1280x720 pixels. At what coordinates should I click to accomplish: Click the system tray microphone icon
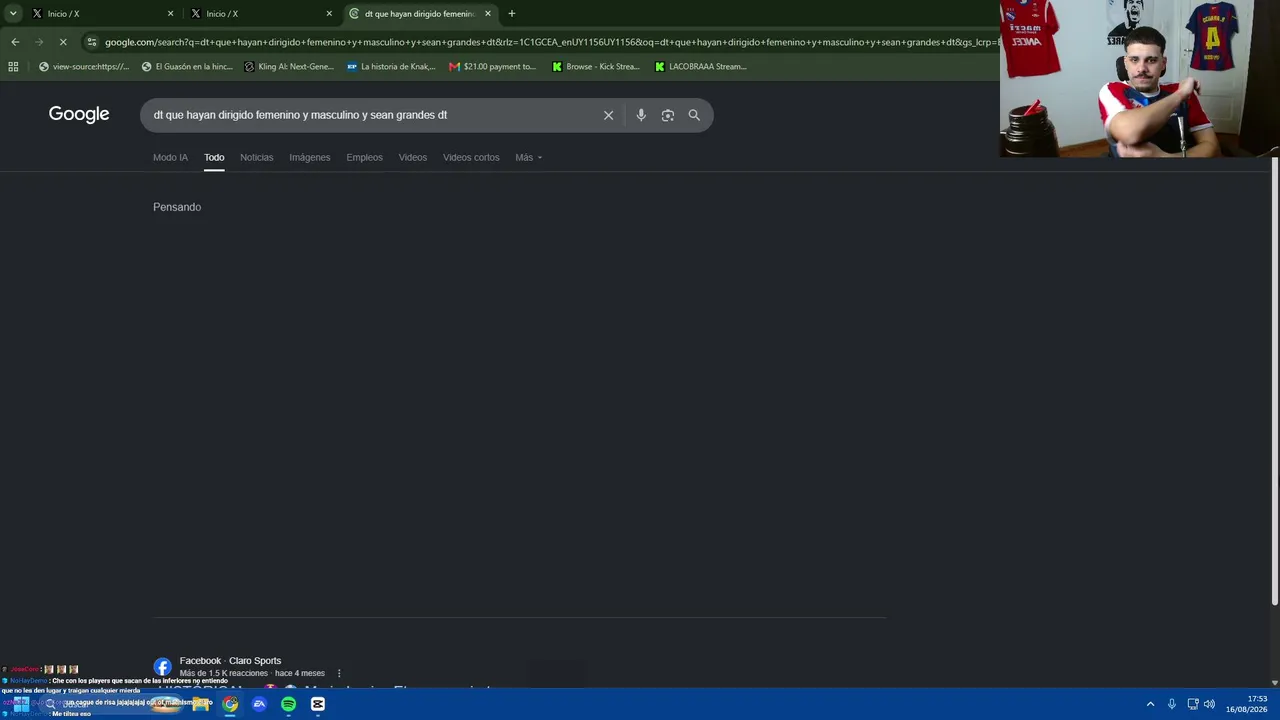(x=1172, y=704)
